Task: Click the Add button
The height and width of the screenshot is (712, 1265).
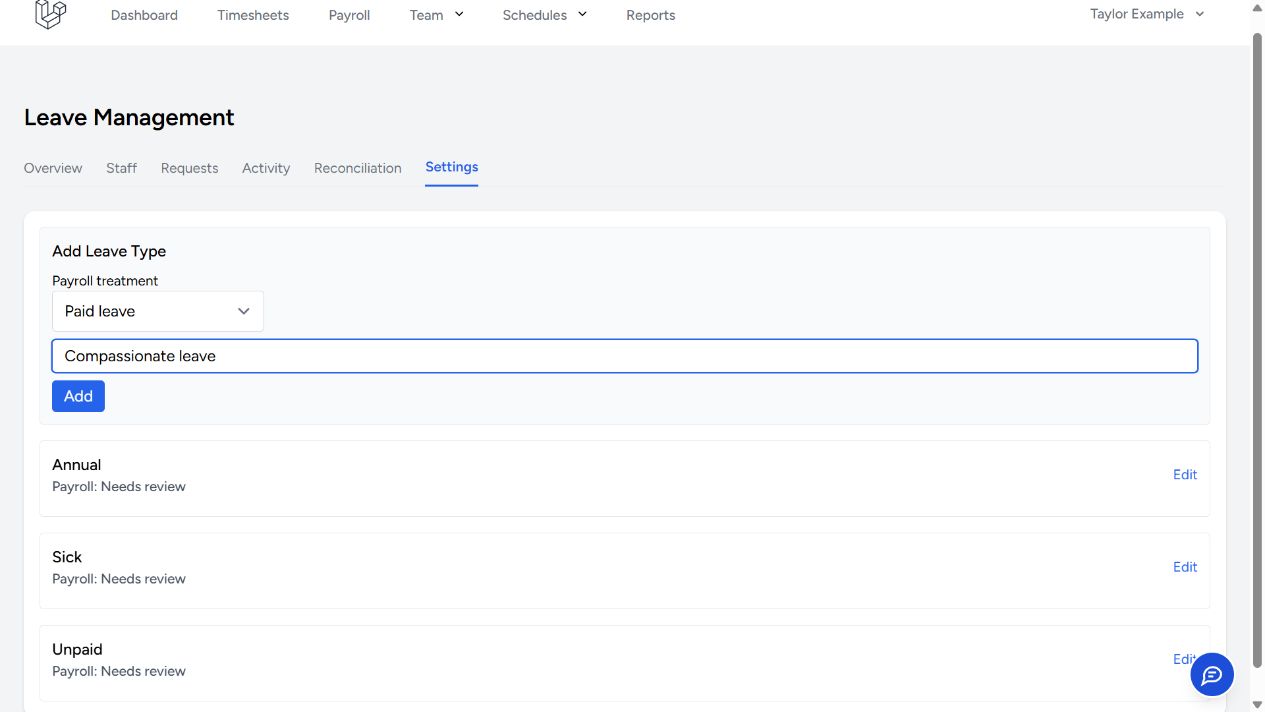Action: (78, 396)
